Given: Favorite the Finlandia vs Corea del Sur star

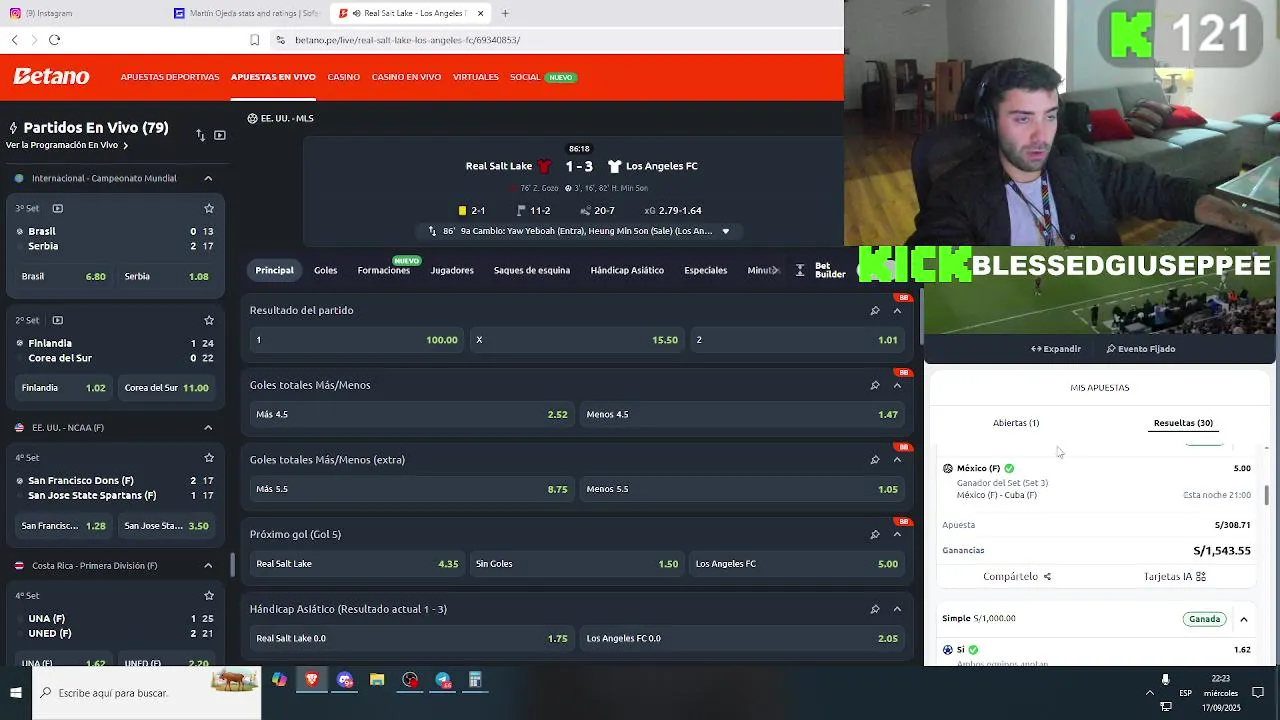Looking at the screenshot, I should click(209, 320).
